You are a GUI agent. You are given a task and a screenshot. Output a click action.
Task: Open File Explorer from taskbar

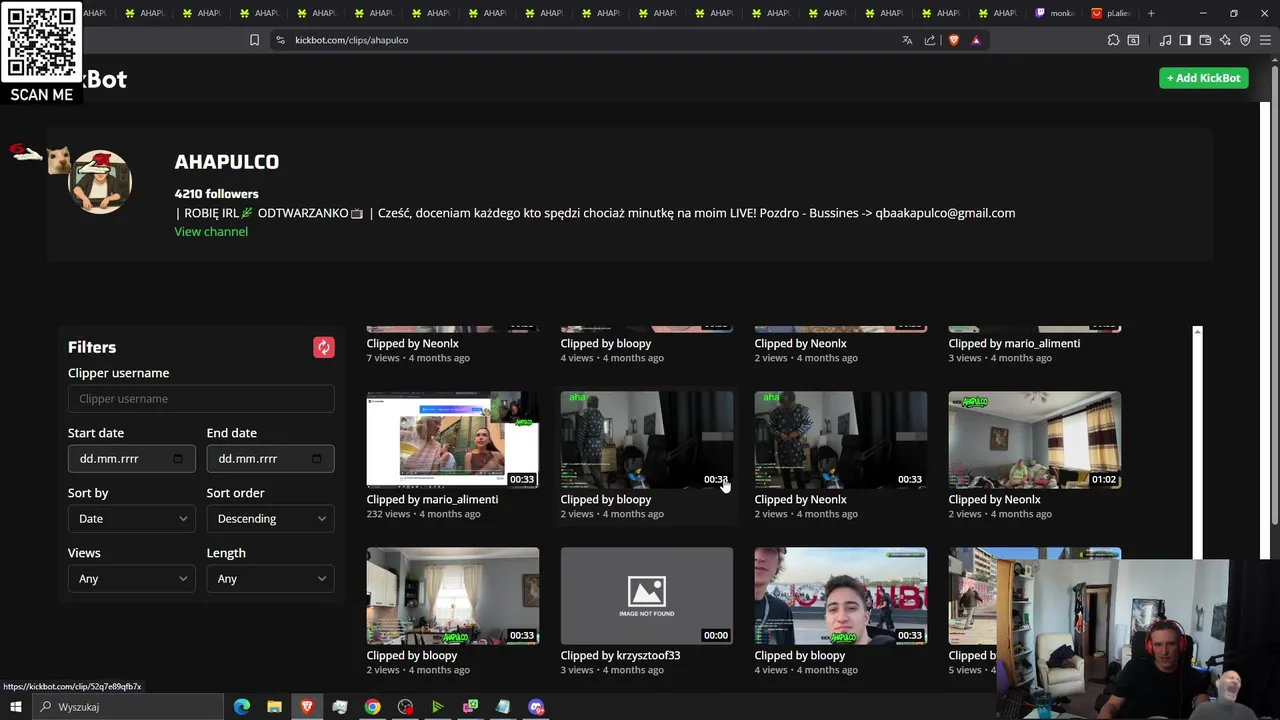click(274, 707)
